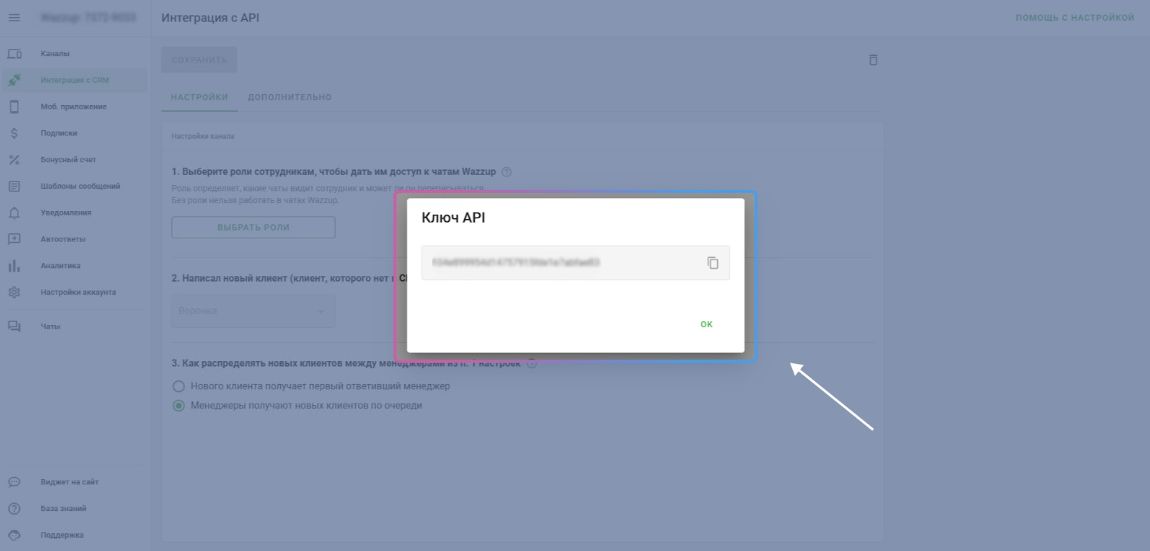Click the Уведомления bell icon
The width and height of the screenshot is (1150, 551).
pos(14,213)
